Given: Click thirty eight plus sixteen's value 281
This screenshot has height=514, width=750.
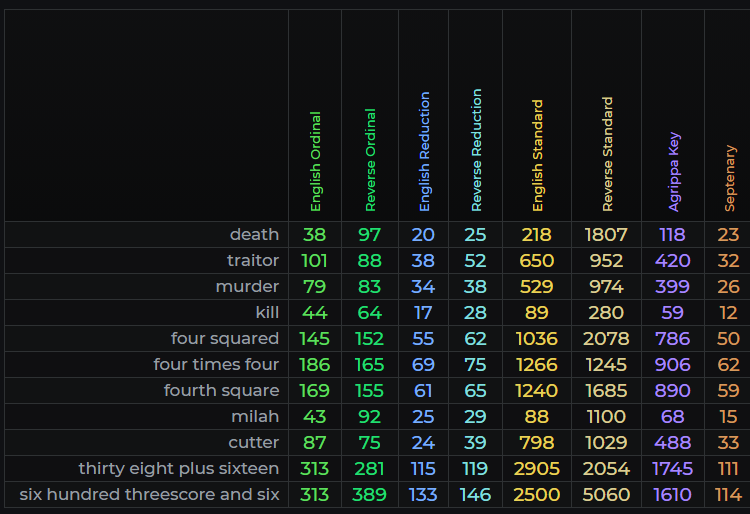Looking at the screenshot, I should [369, 469].
